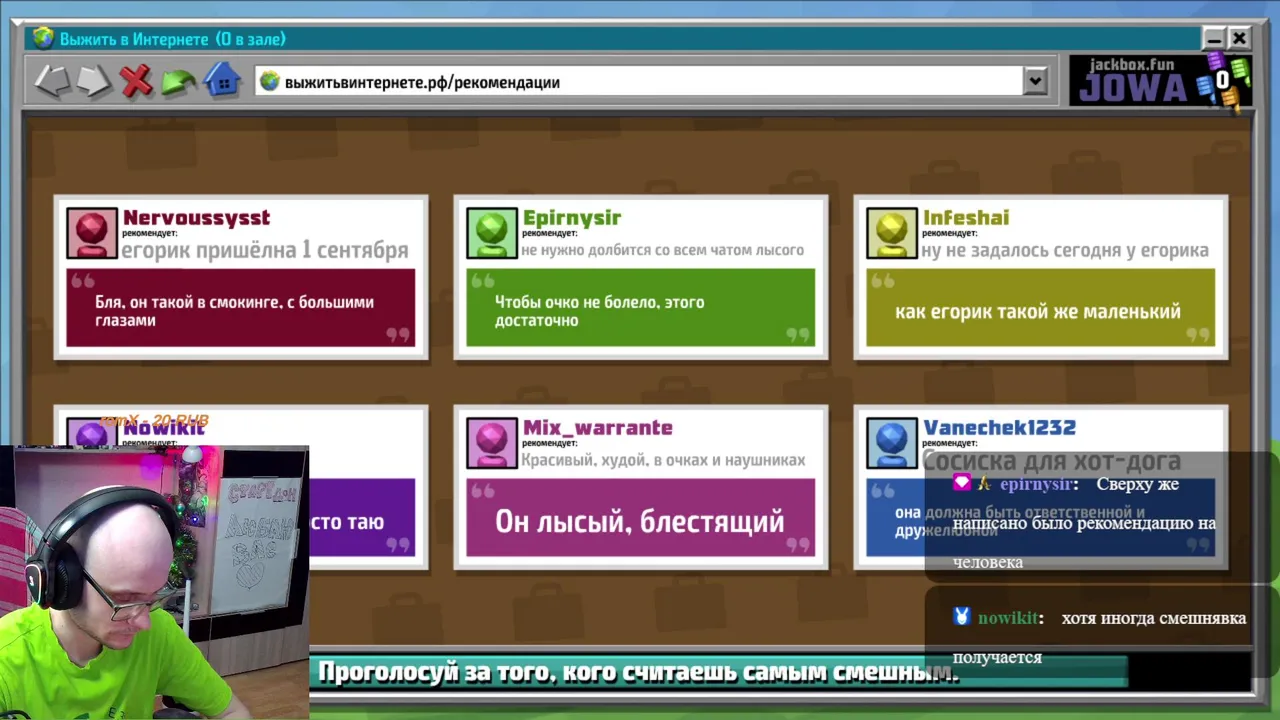This screenshot has width=1280, height=720.
Task: Click the green refresh arrow icon
Action: pyautogui.click(x=179, y=82)
